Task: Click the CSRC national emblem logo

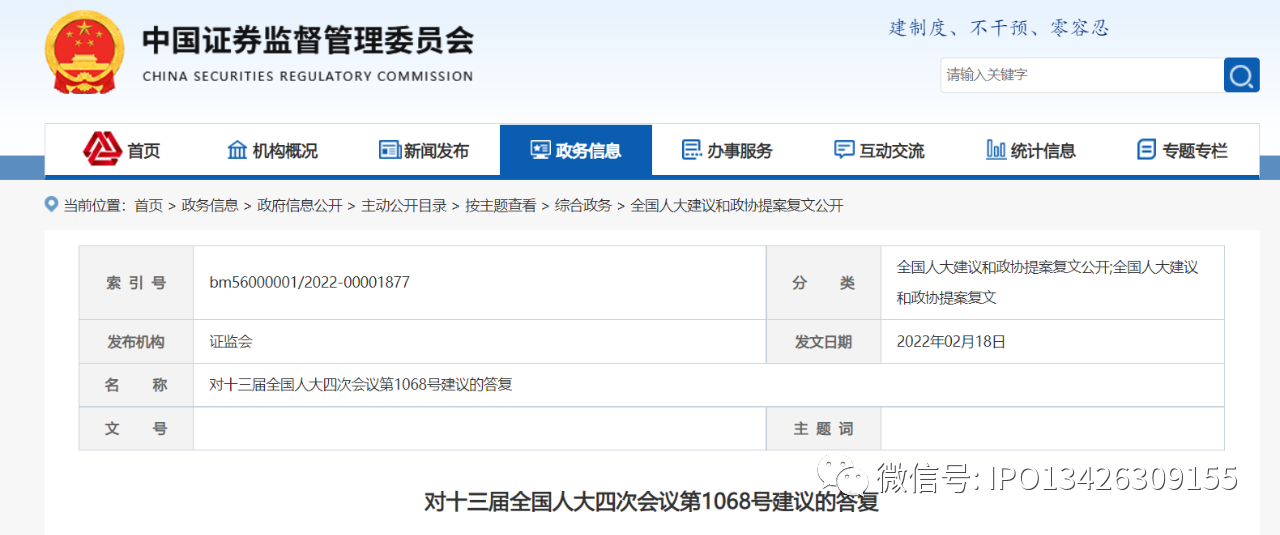Action: point(85,54)
